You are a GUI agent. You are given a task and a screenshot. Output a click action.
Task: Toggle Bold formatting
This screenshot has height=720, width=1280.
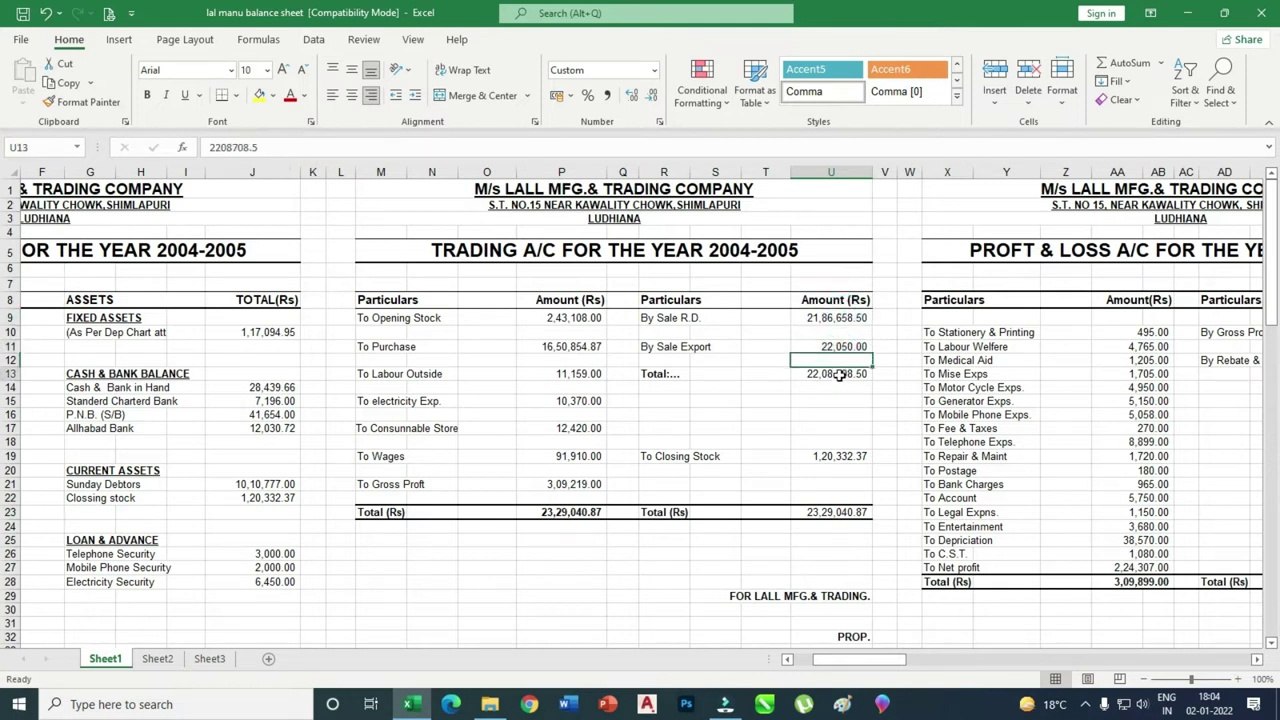(147, 95)
